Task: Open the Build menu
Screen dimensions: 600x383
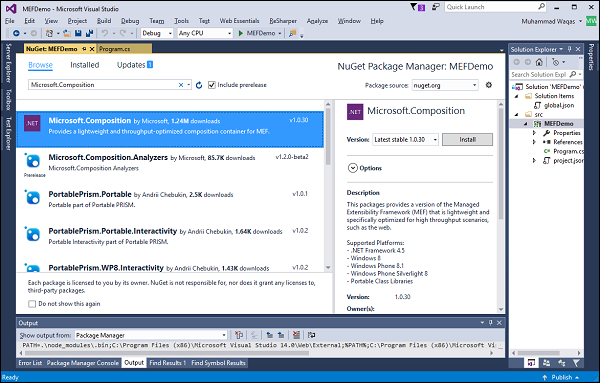Action: pos(104,21)
